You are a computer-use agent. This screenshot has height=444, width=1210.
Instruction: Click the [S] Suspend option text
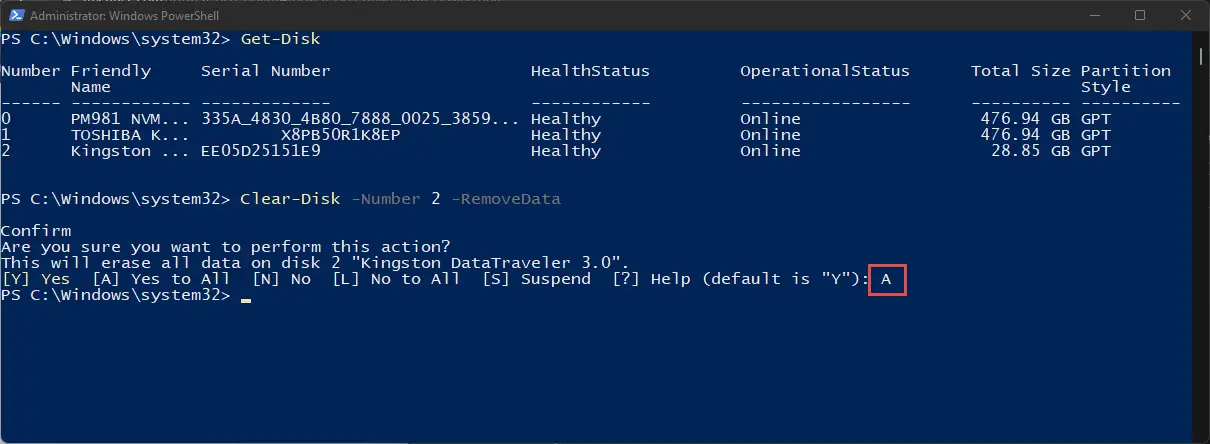(536, 279)
